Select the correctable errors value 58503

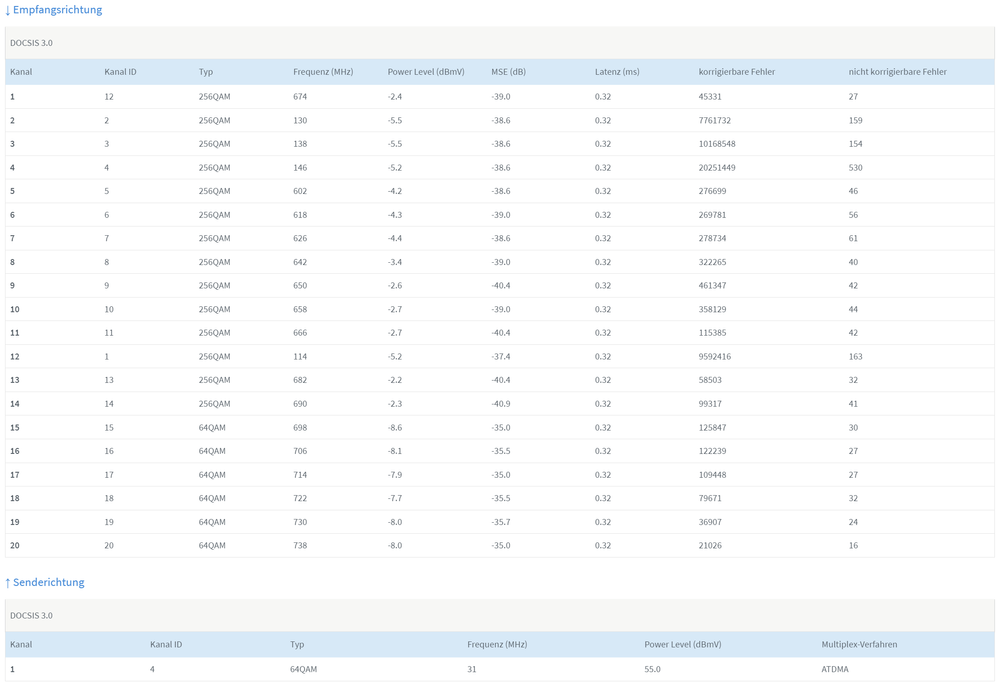710,381
